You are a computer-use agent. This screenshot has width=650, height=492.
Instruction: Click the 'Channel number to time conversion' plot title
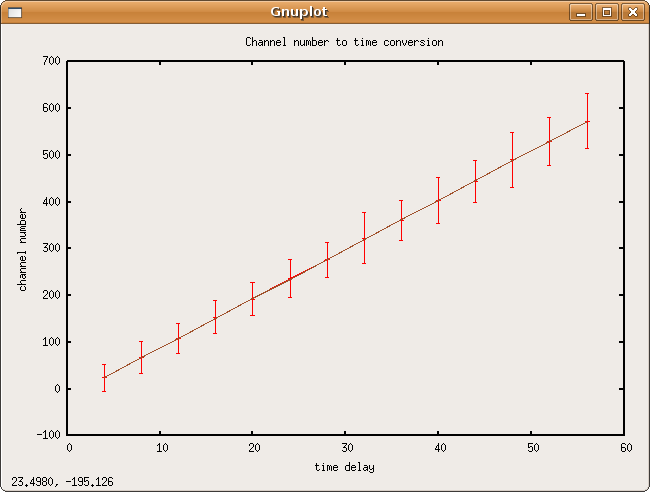click(344, 42)
